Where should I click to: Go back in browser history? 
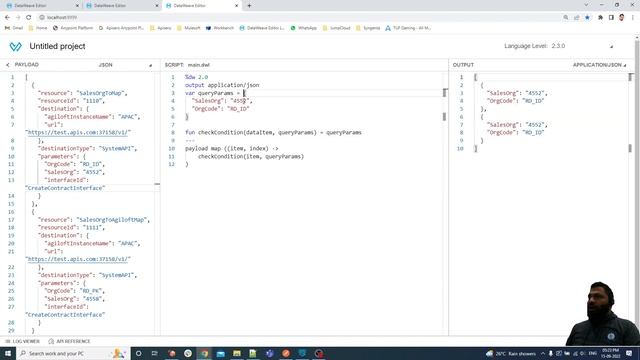[7, 18]
